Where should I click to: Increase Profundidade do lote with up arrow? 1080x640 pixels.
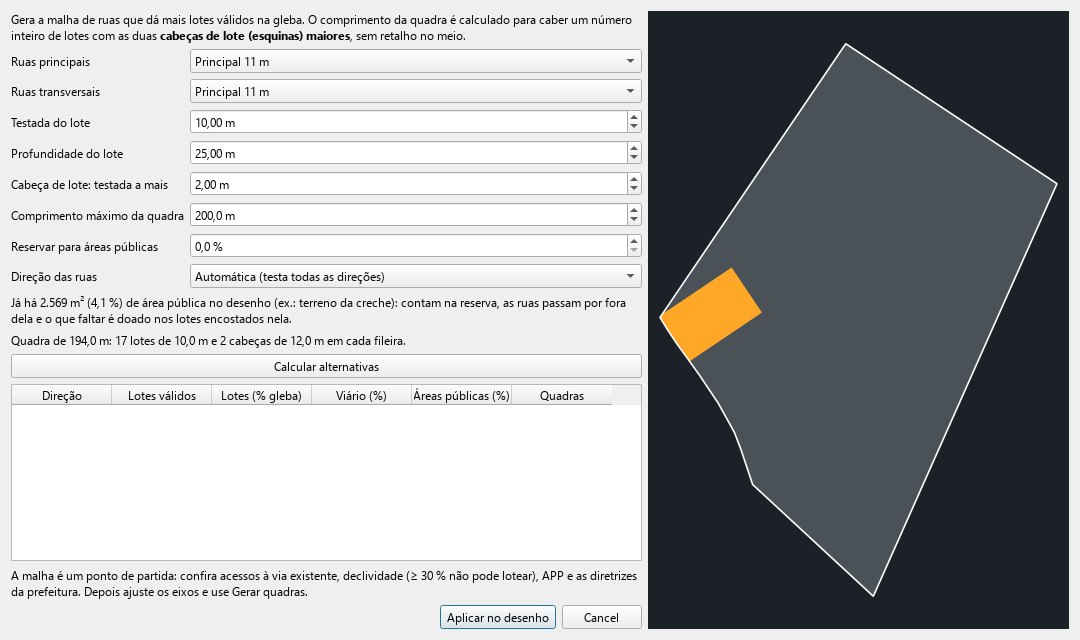[x=634, y=148]
